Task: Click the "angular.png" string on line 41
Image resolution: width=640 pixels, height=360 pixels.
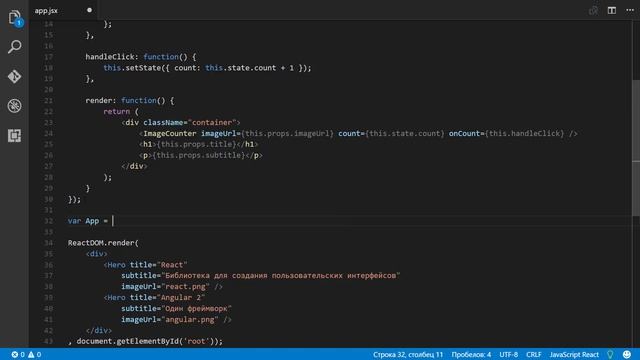Action: pos(190,320)
